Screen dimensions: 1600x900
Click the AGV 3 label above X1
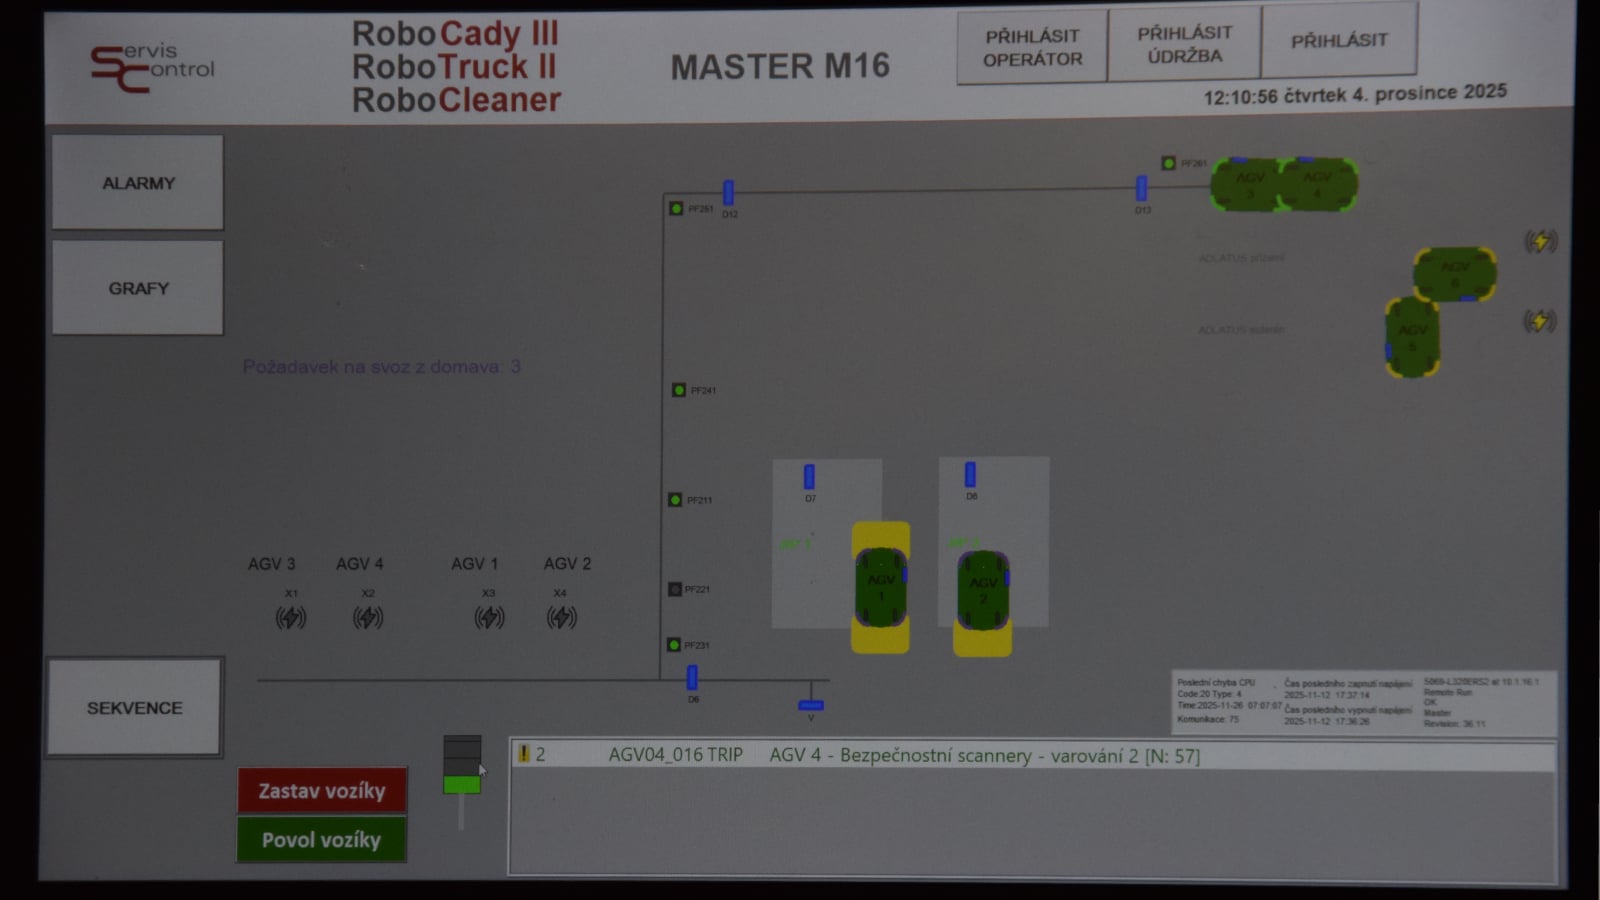272,564
